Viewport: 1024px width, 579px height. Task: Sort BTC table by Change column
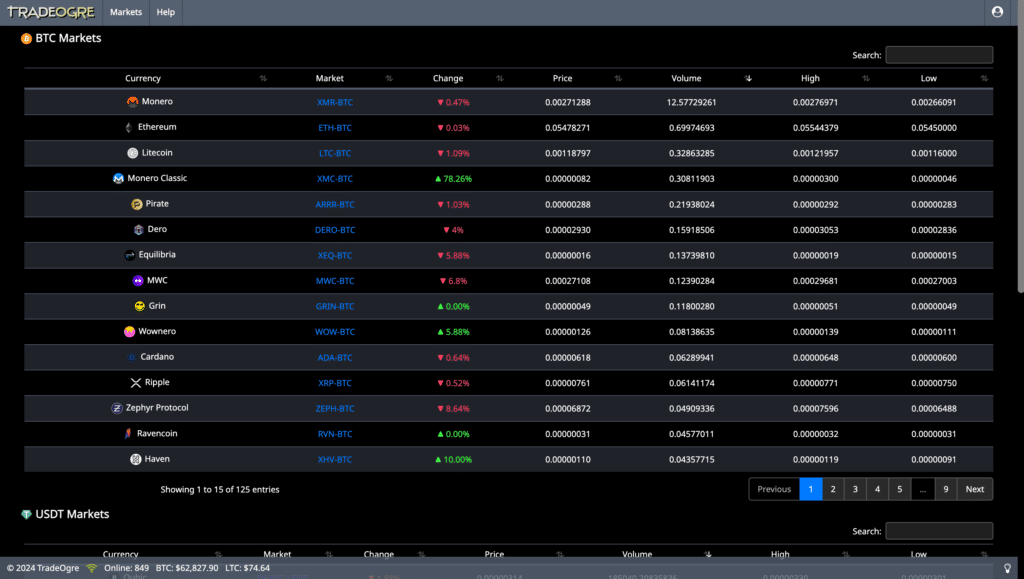tap(448, 78)
